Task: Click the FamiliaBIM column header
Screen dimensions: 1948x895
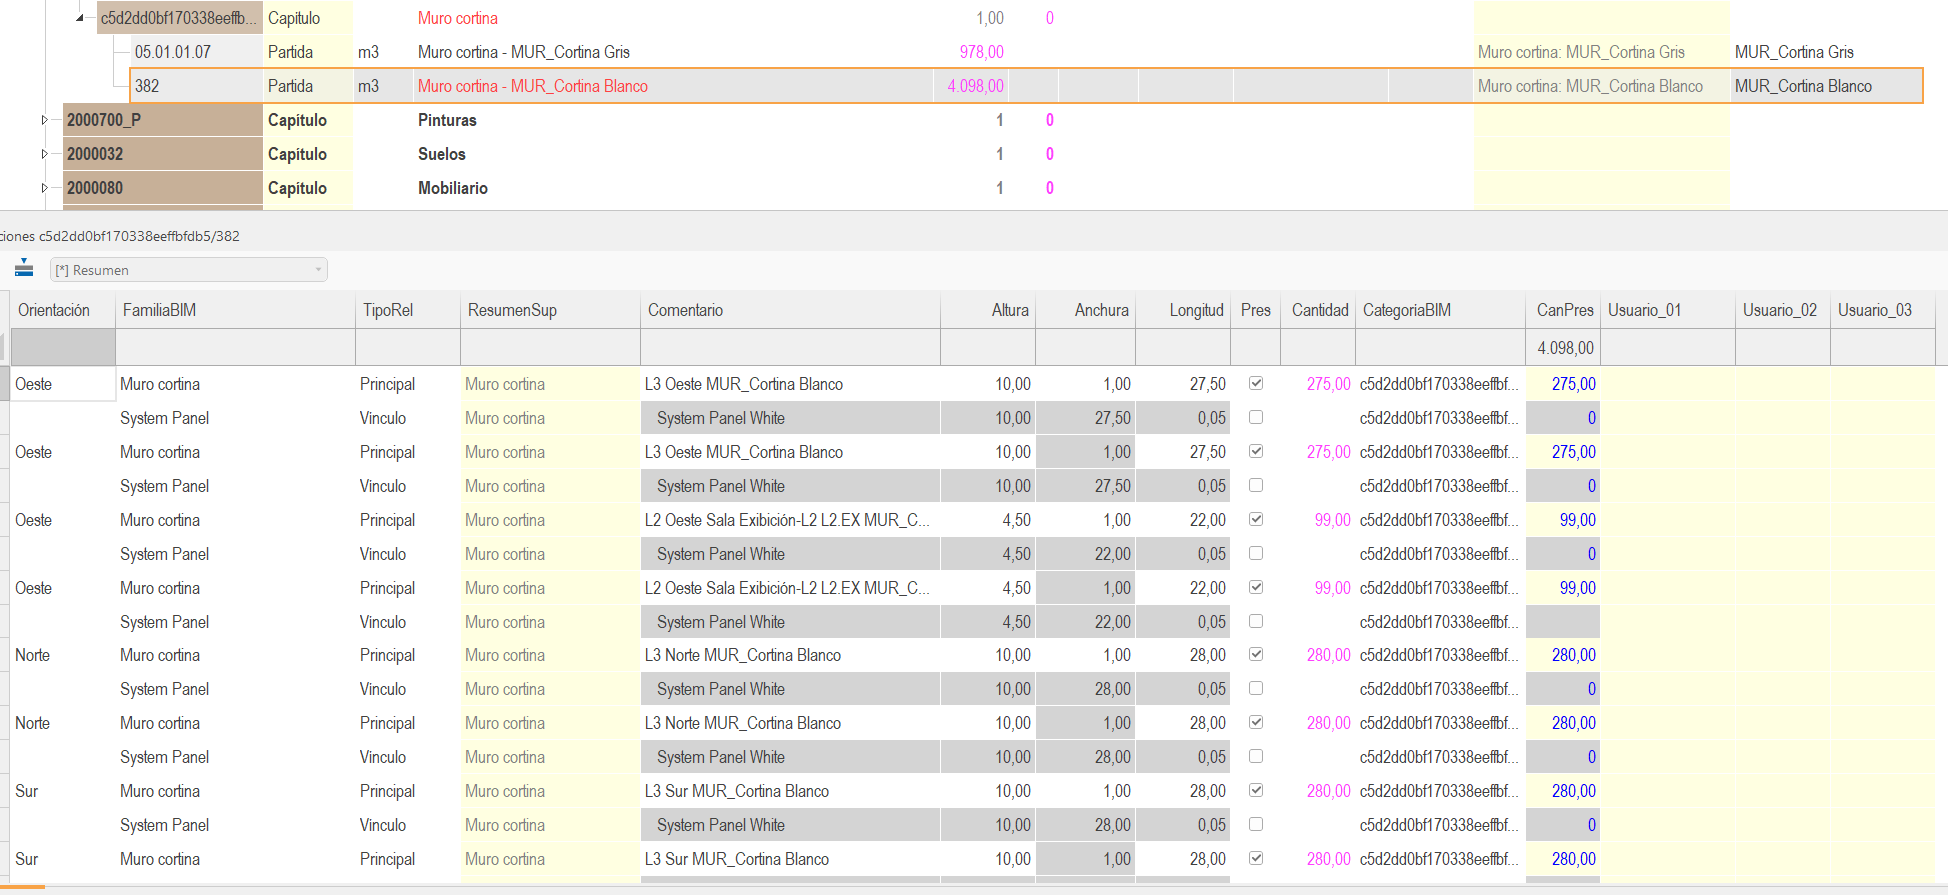Action: pos(235,310)
